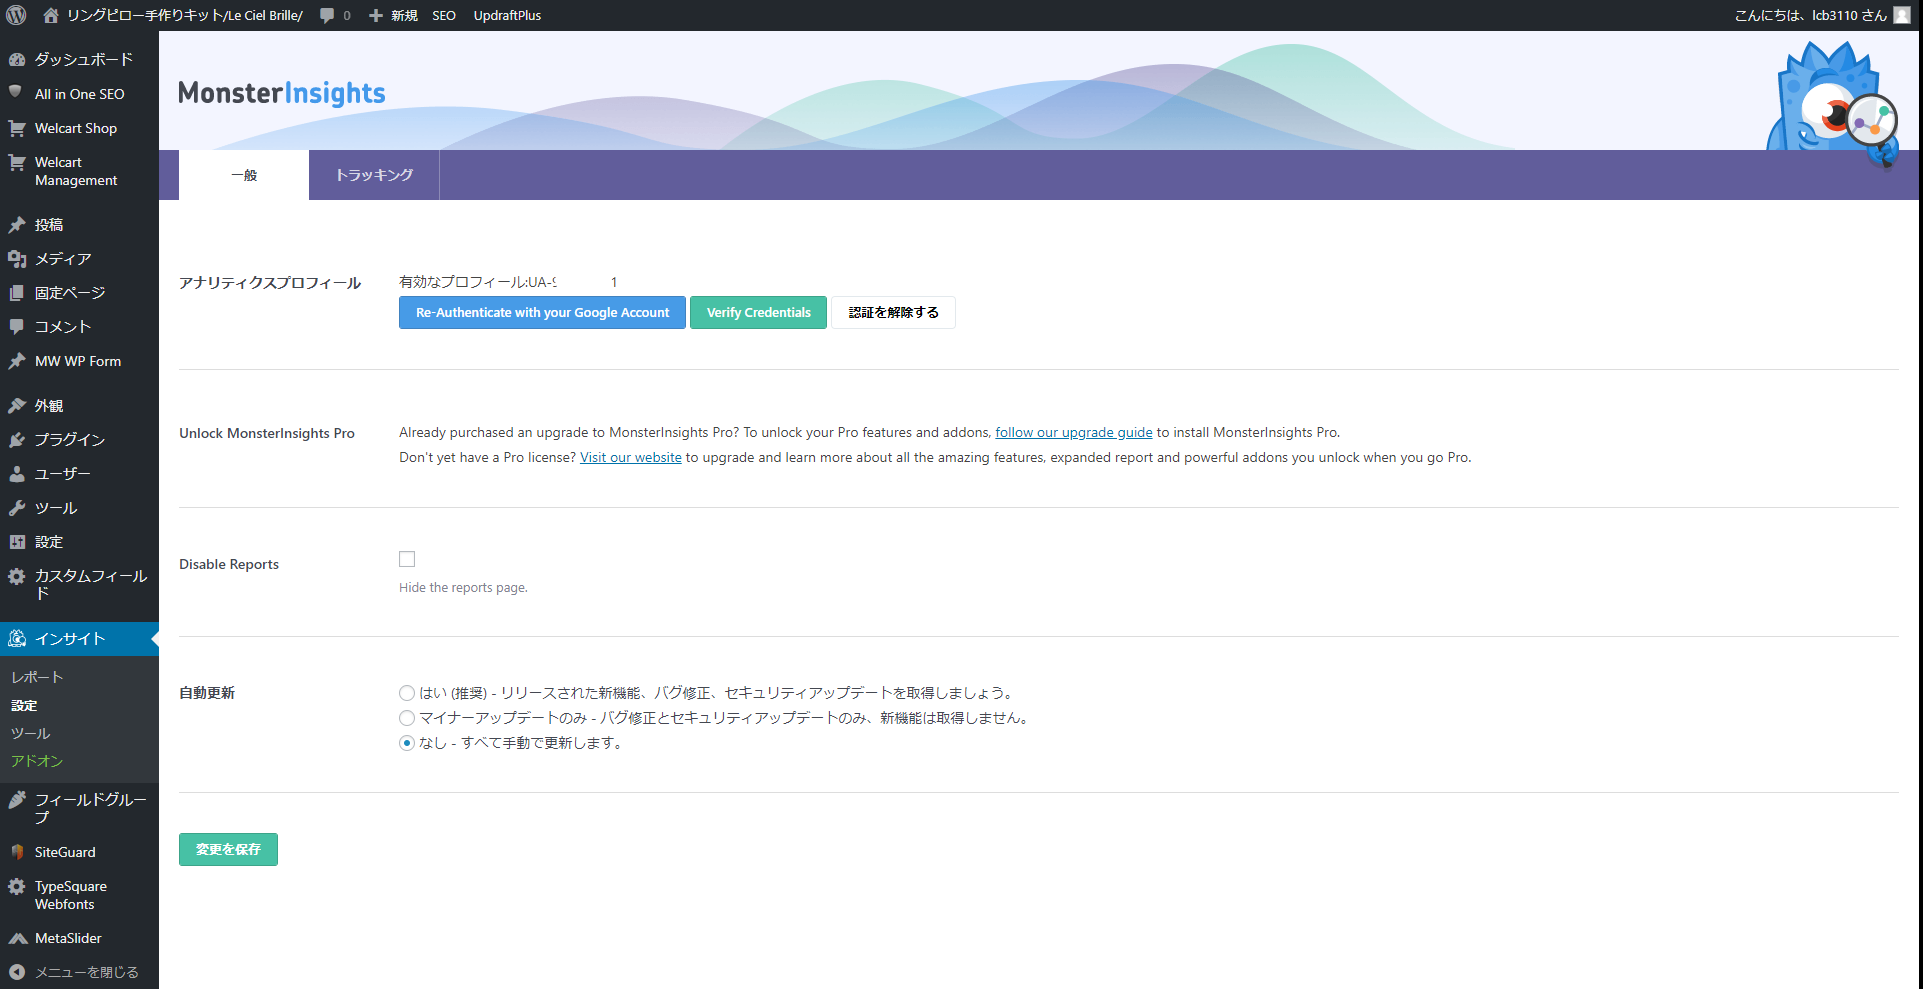Click the MetaSlider icon
The width and height of the screenshot is (1923, 989).
(17, 938)
